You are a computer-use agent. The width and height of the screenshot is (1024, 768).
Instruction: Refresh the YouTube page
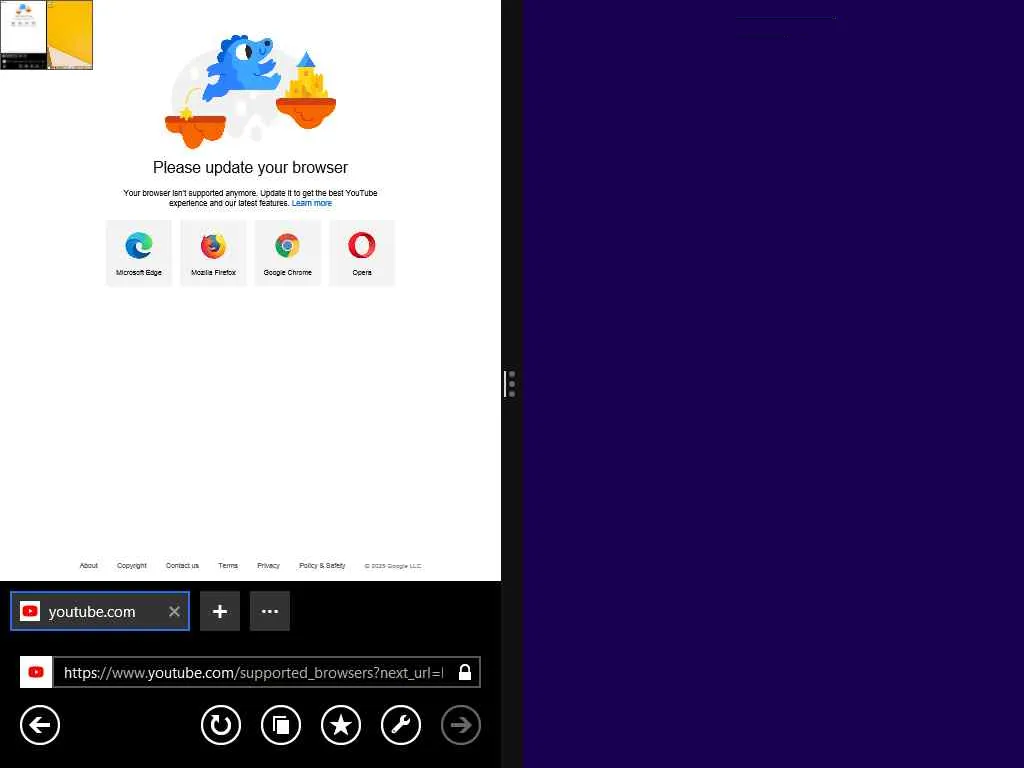pos(221,725)
